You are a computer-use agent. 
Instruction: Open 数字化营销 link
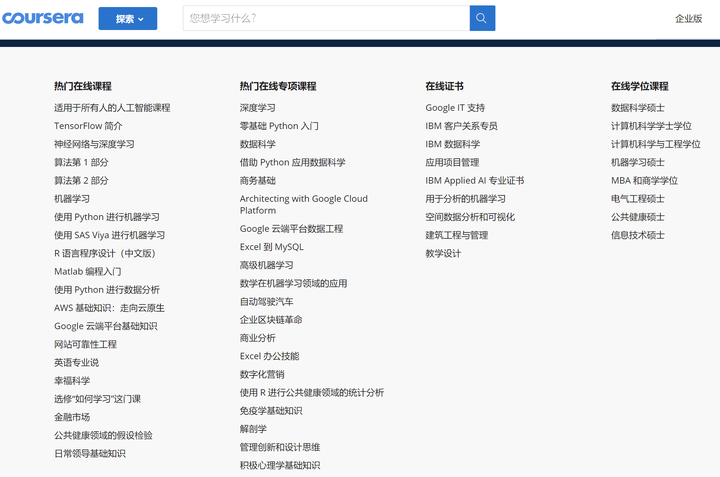(262, 375)
